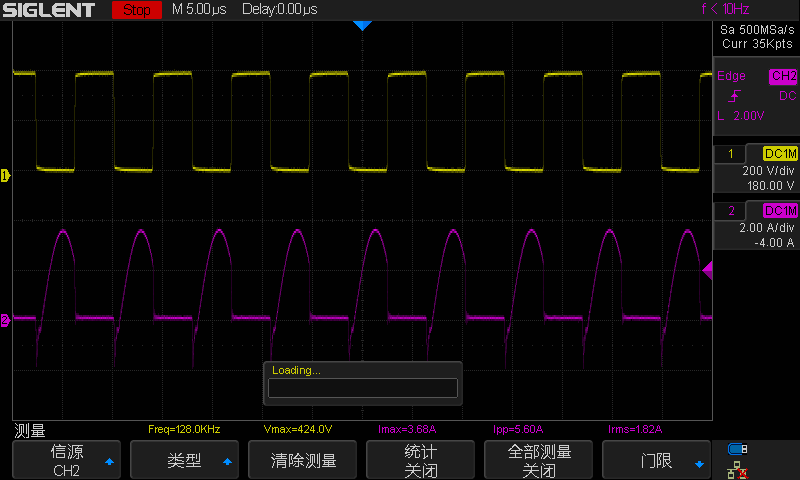Viewport: 800px width, 480px height.
Task: Click the 180.00 V channel 1 offset
Action: coord(770,186)
